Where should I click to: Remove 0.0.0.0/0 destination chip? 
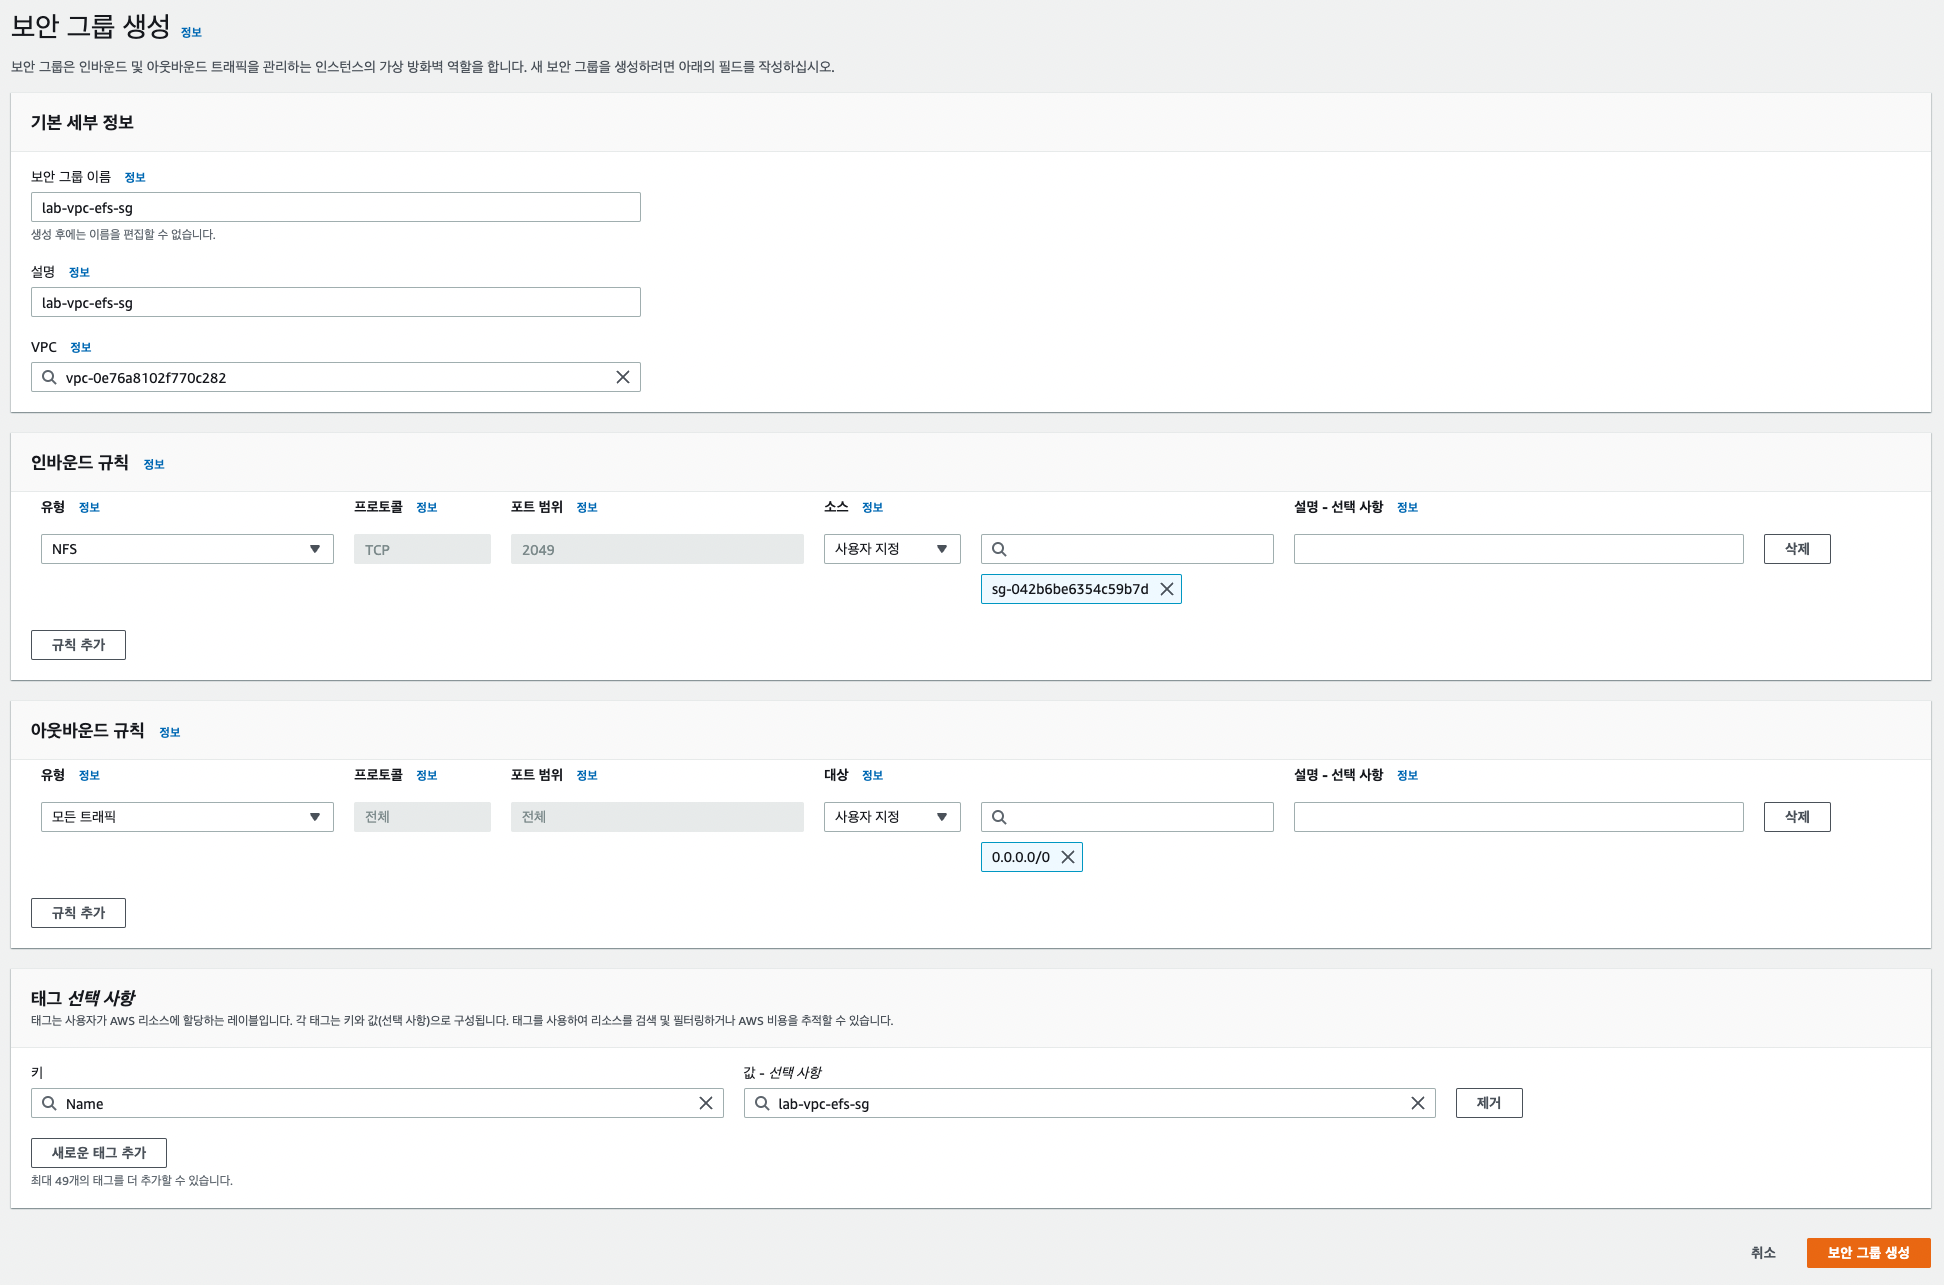point(1067,857)
